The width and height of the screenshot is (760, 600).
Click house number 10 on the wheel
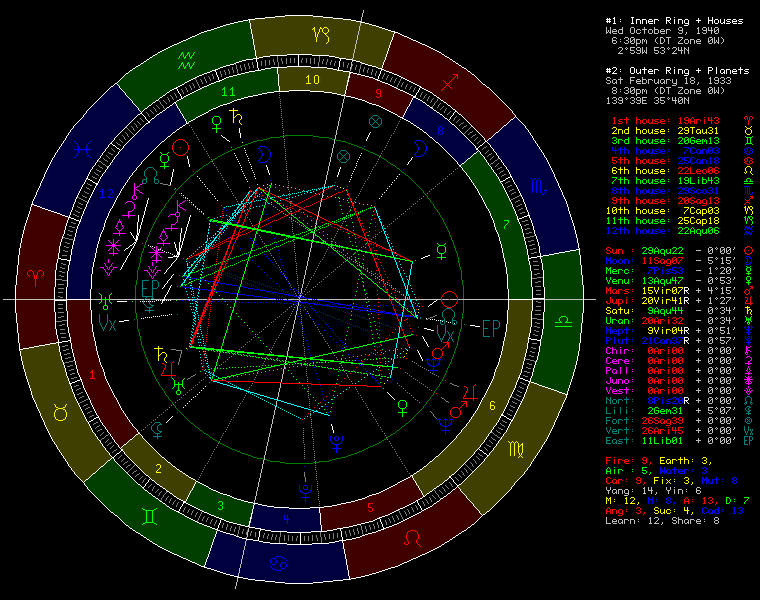[313, 79]
